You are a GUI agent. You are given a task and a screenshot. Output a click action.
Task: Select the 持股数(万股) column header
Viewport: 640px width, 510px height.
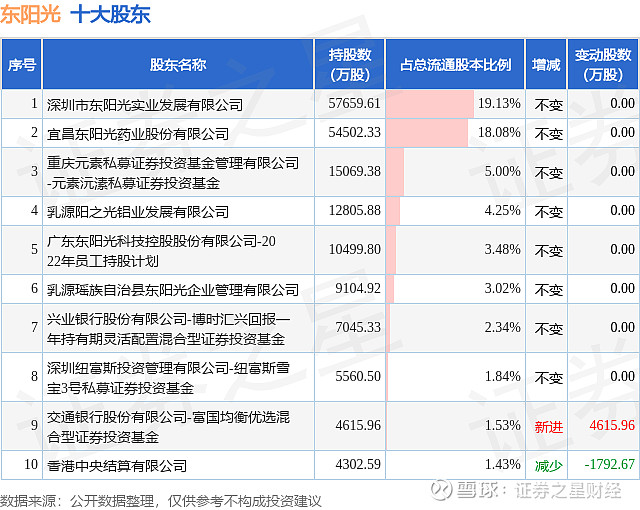[x=349, y=64]
